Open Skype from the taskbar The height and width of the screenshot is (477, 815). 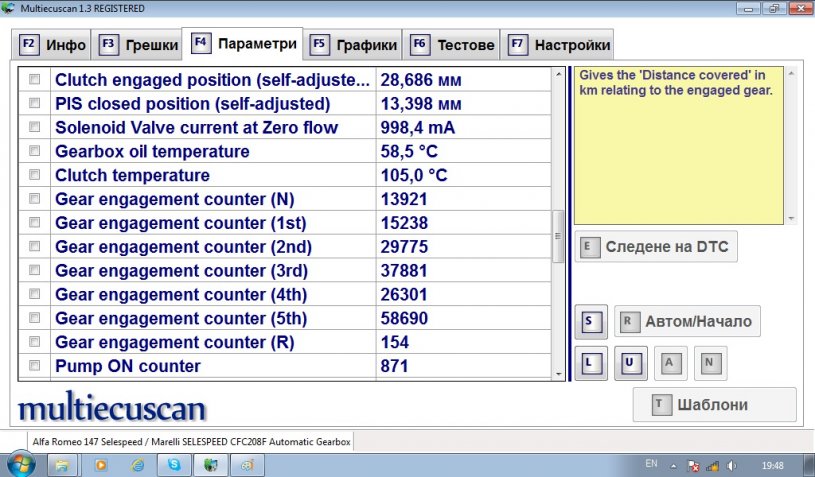coord(175,465)
